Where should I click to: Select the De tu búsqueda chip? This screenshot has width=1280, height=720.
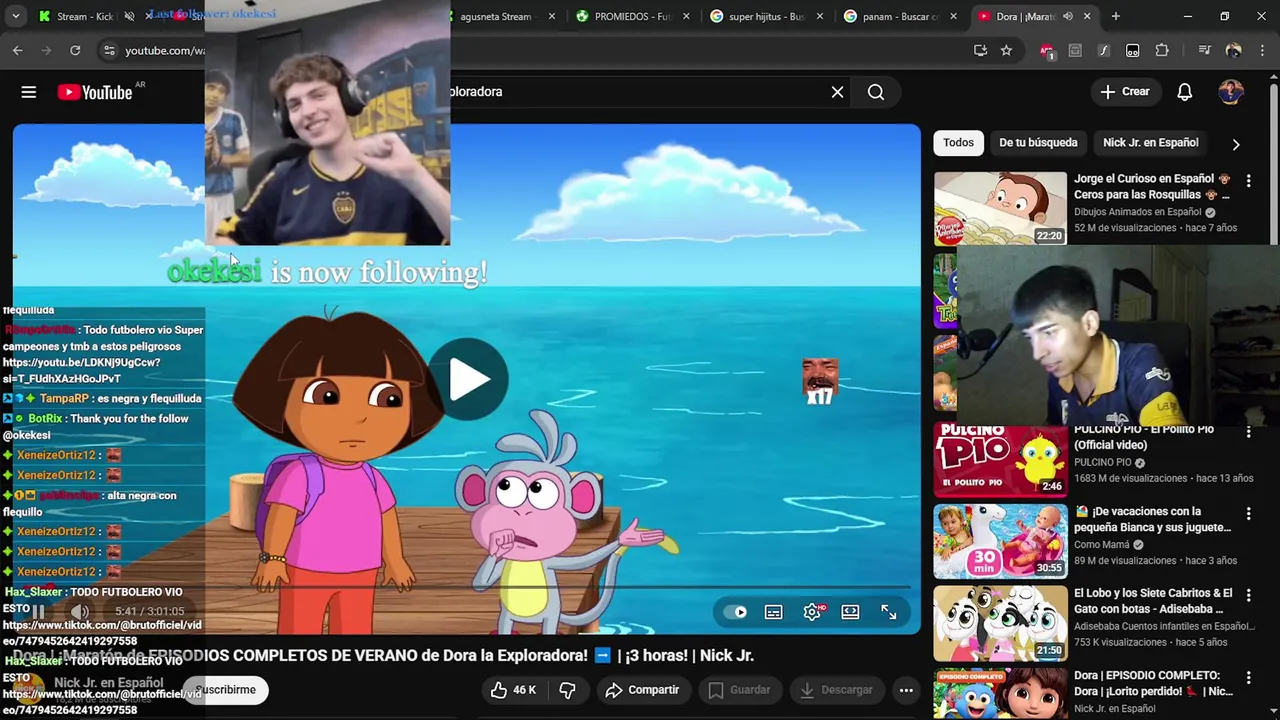click(1038, 143)
